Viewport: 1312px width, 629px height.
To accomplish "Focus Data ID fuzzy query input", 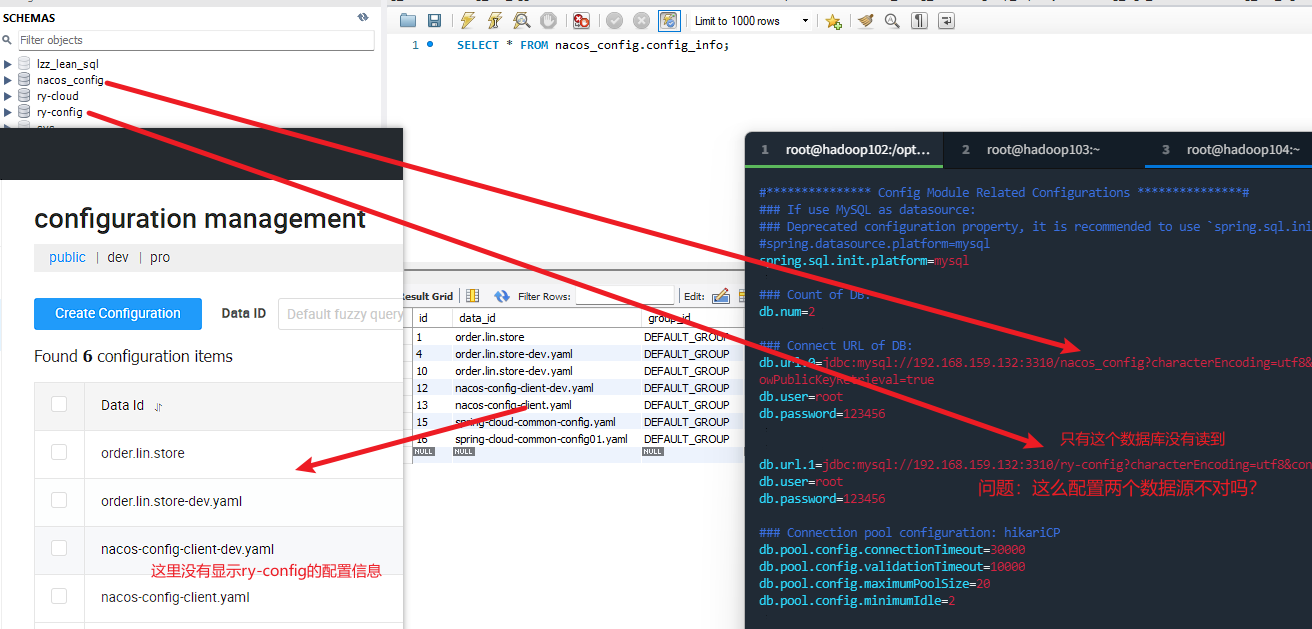I will (x=341, y=314).
